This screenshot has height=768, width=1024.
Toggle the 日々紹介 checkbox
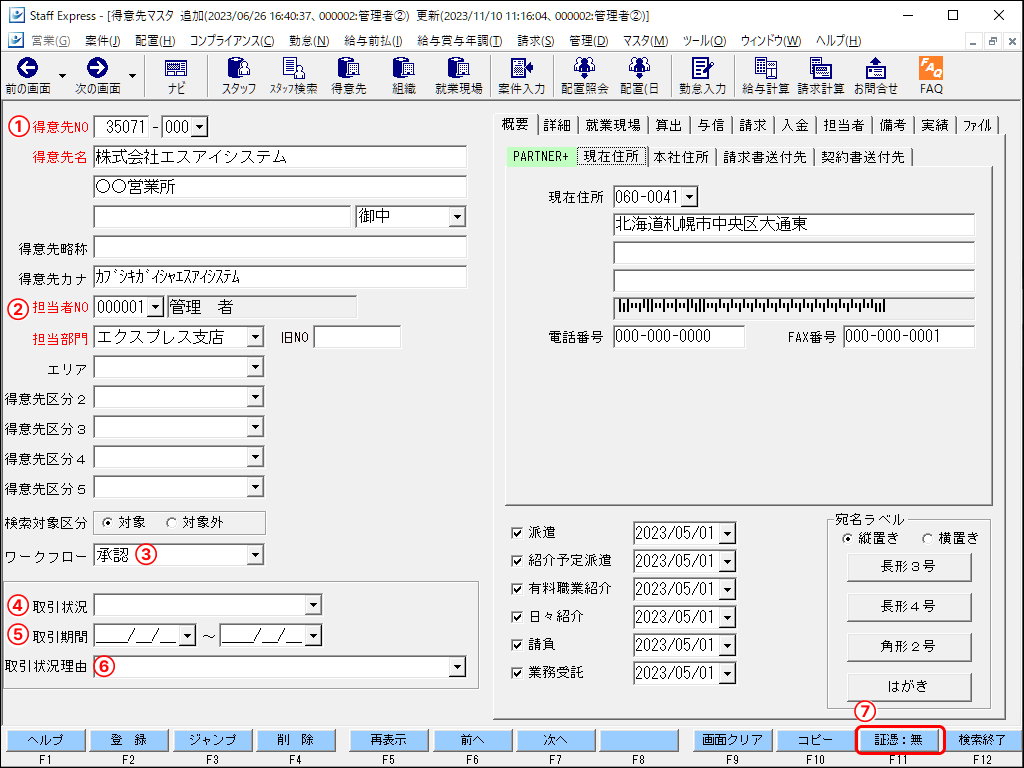(x=517, y=616)
